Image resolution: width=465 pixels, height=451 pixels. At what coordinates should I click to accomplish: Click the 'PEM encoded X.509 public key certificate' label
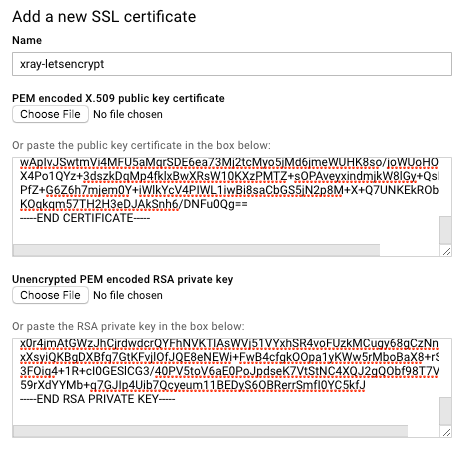coord(118,98)
